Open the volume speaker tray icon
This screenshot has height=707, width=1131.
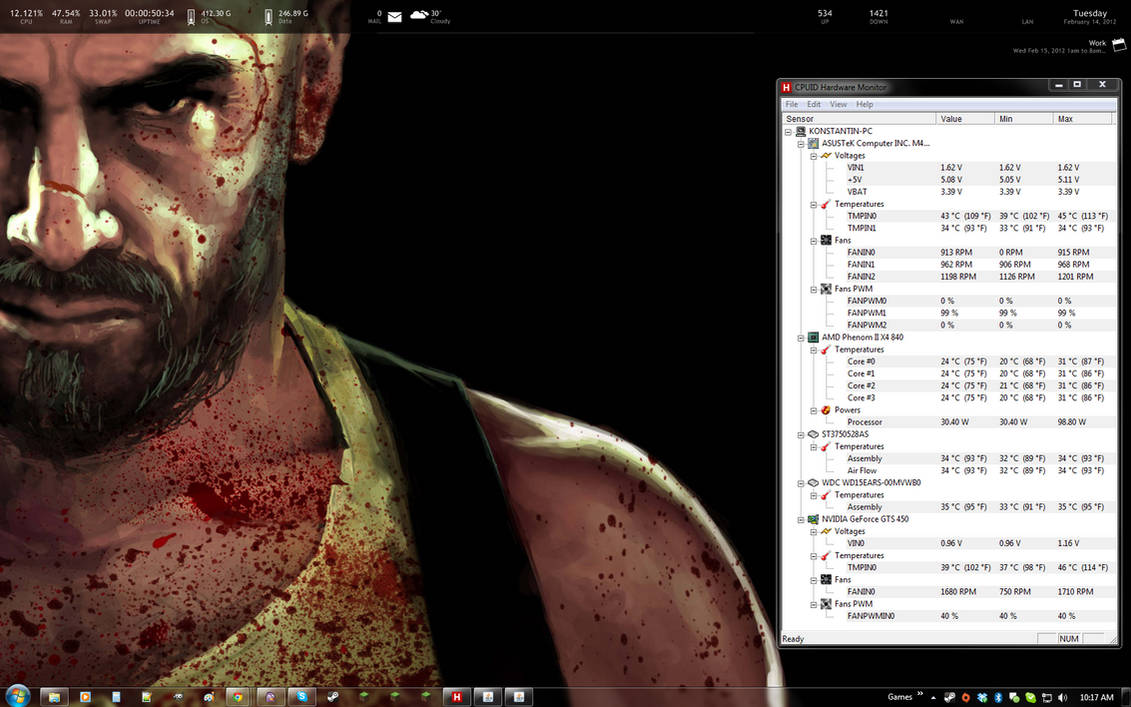1062,698
